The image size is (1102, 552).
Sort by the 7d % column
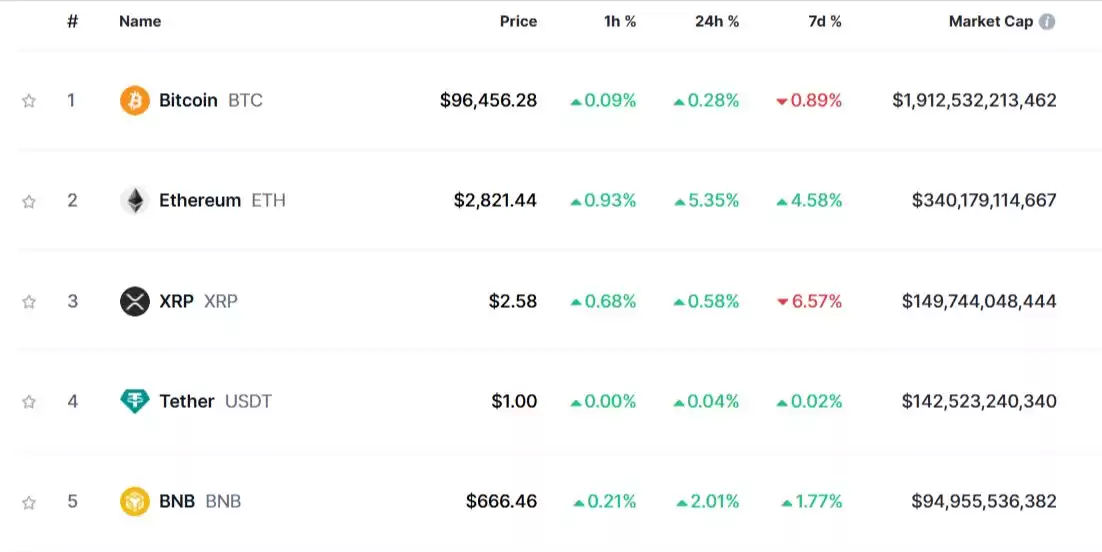tap(825, 22)
